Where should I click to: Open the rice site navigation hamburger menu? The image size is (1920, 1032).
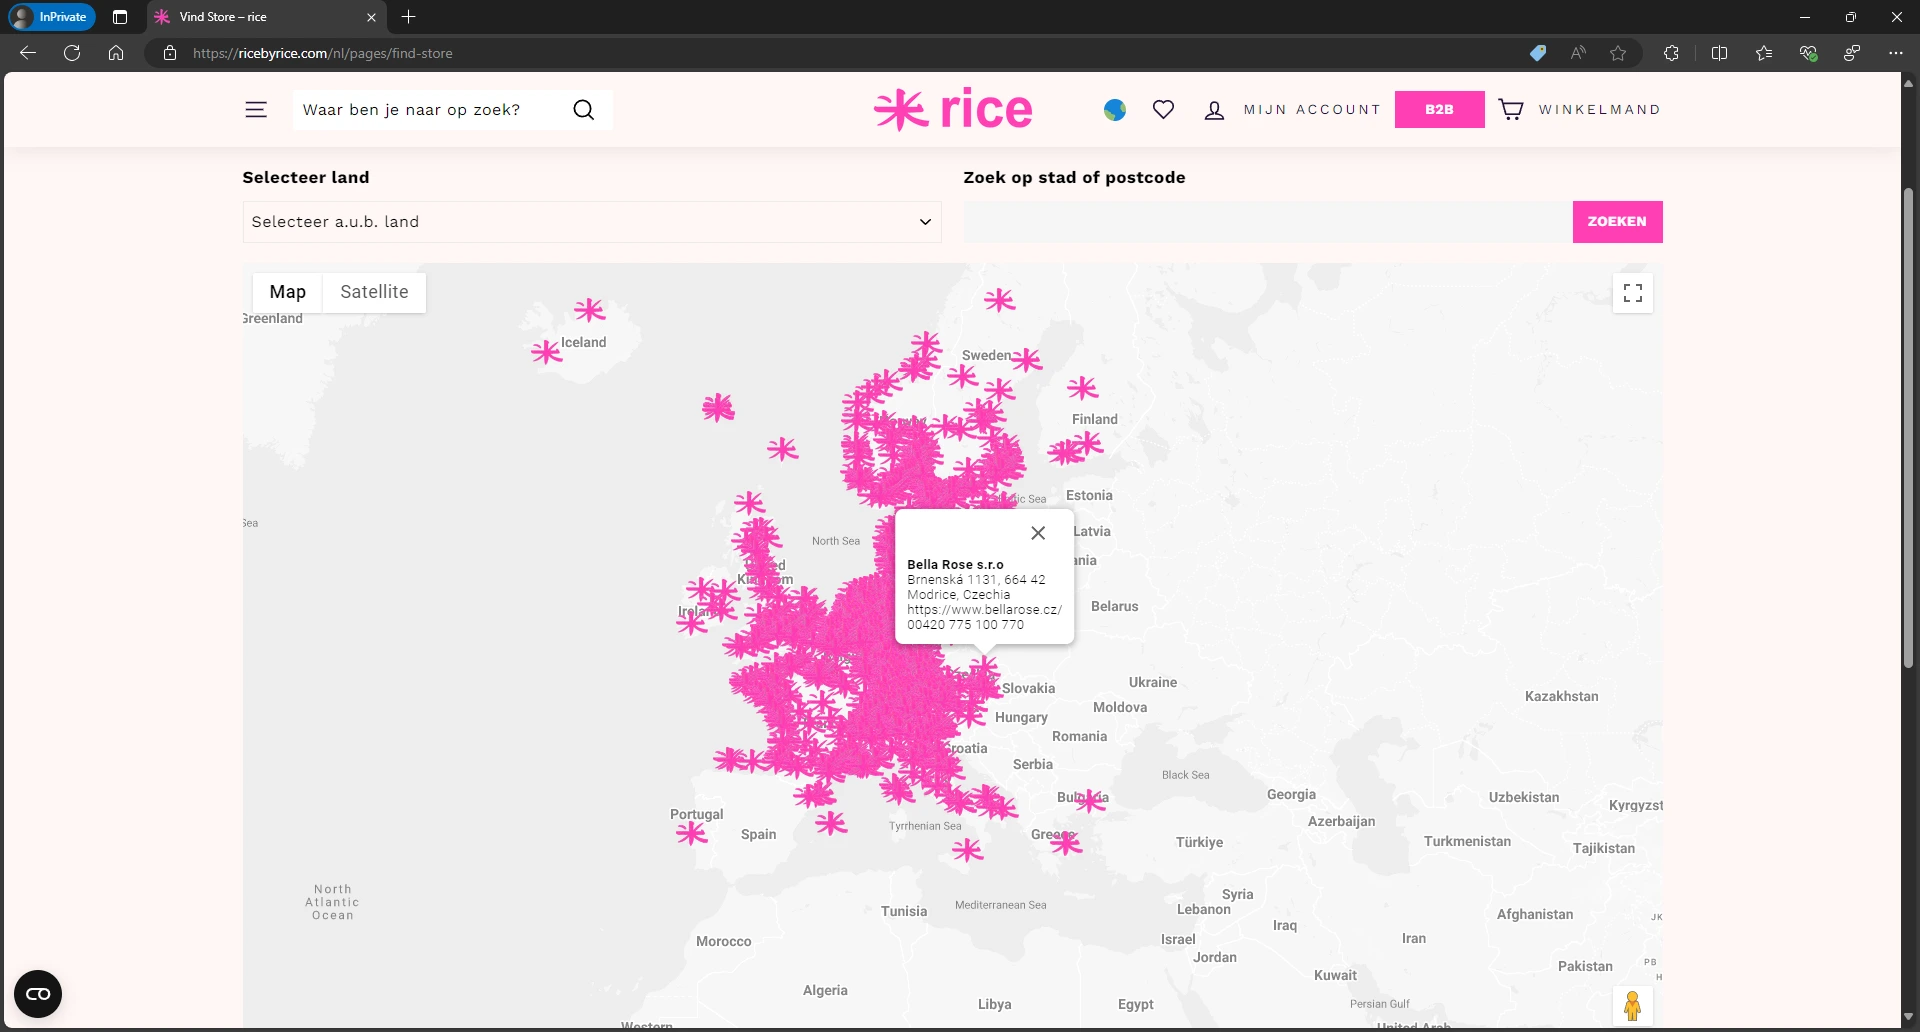pyautogui.click(x=256, y=110)
